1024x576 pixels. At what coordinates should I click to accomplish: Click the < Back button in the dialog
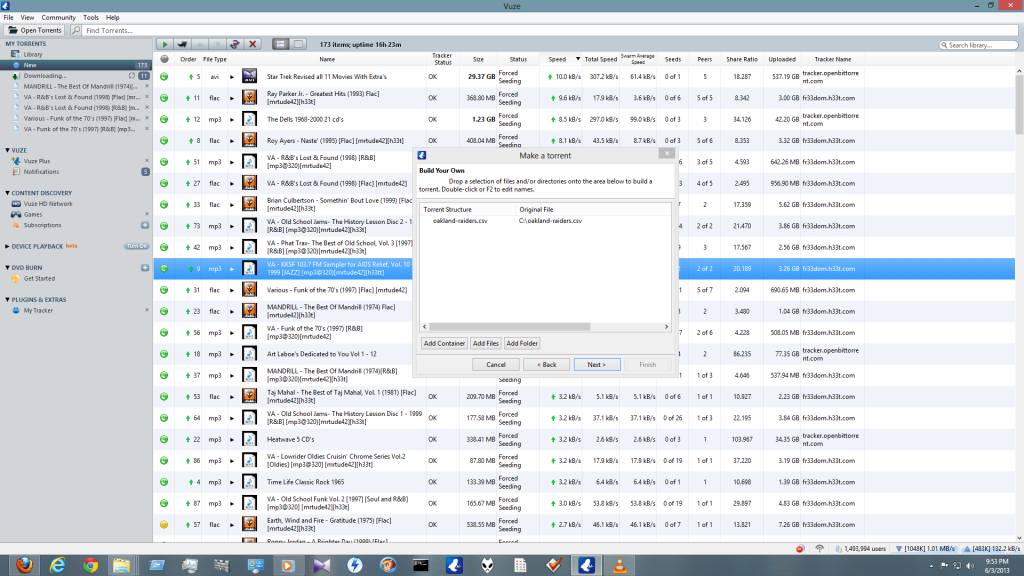coord(547,364)
